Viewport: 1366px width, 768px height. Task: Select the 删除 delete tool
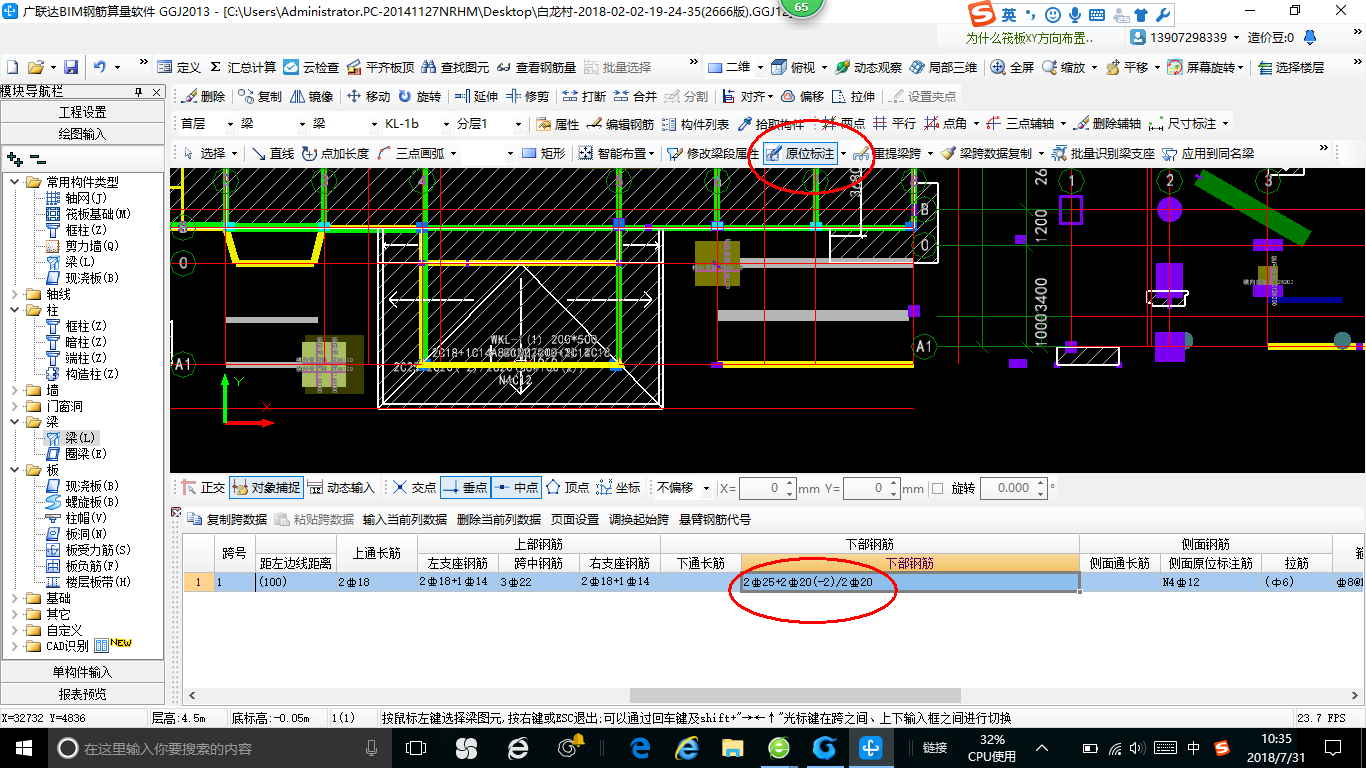[204, 96]
